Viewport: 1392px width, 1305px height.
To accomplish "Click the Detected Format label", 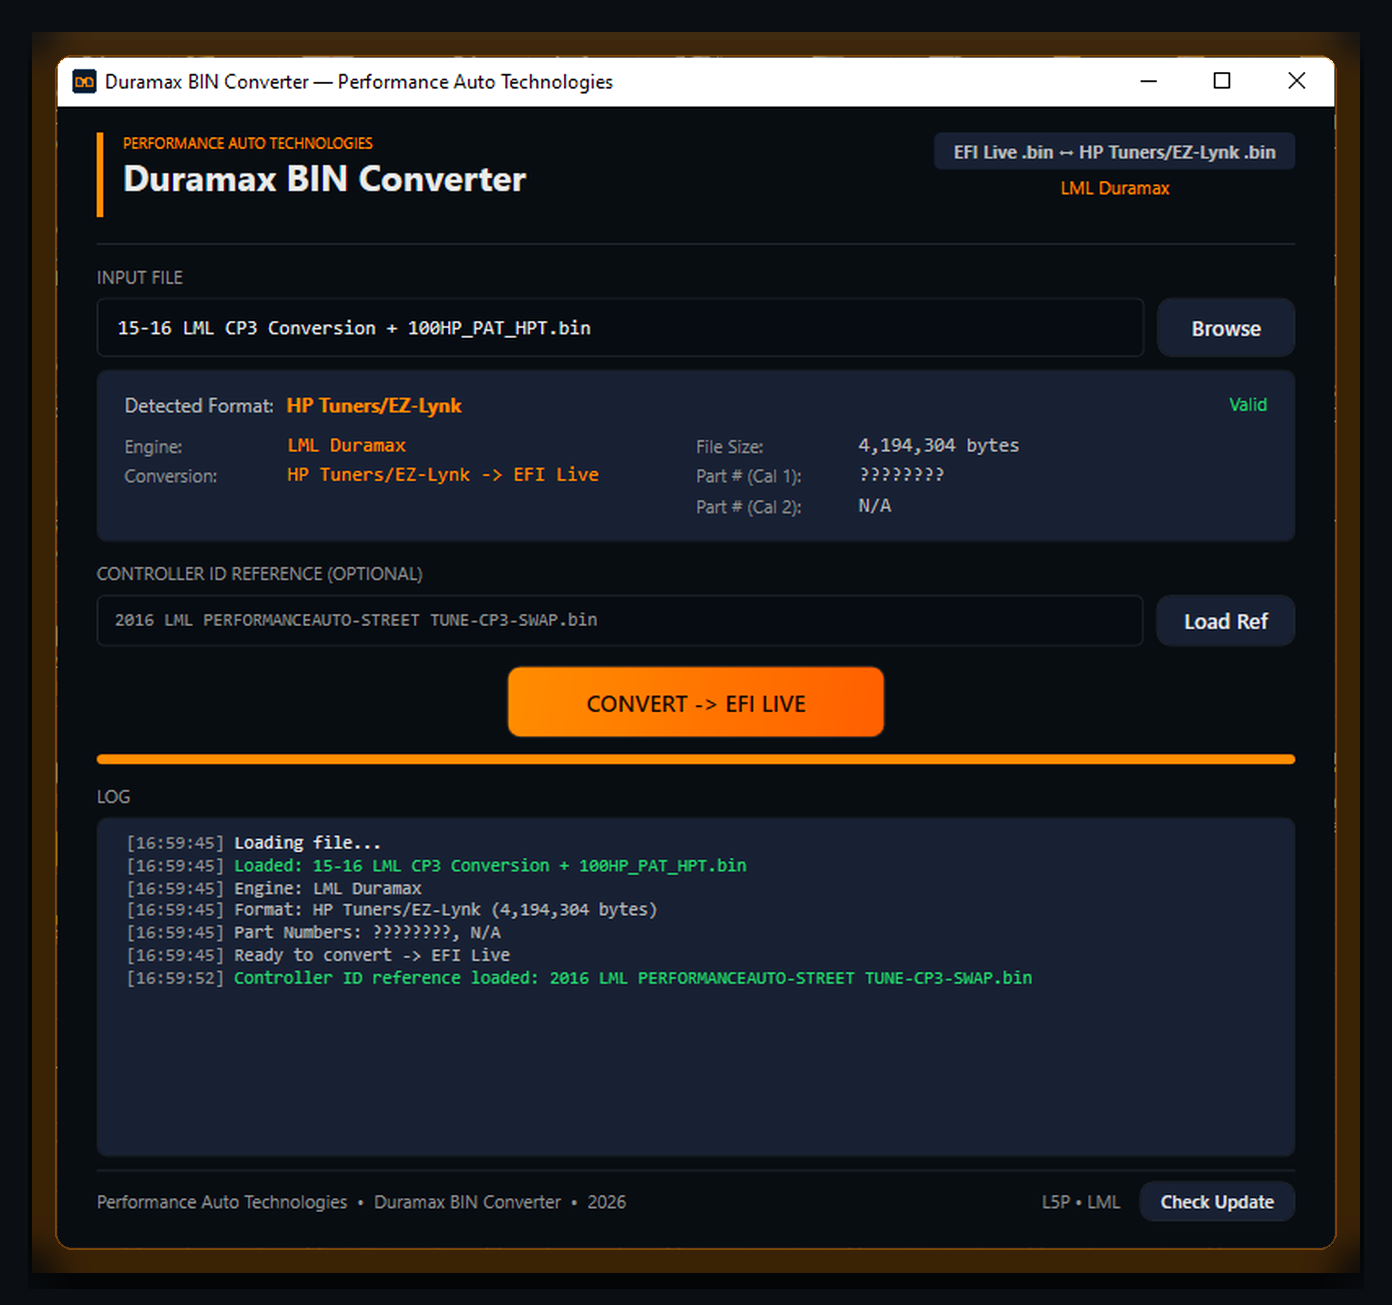I will (x=199, y=406).
